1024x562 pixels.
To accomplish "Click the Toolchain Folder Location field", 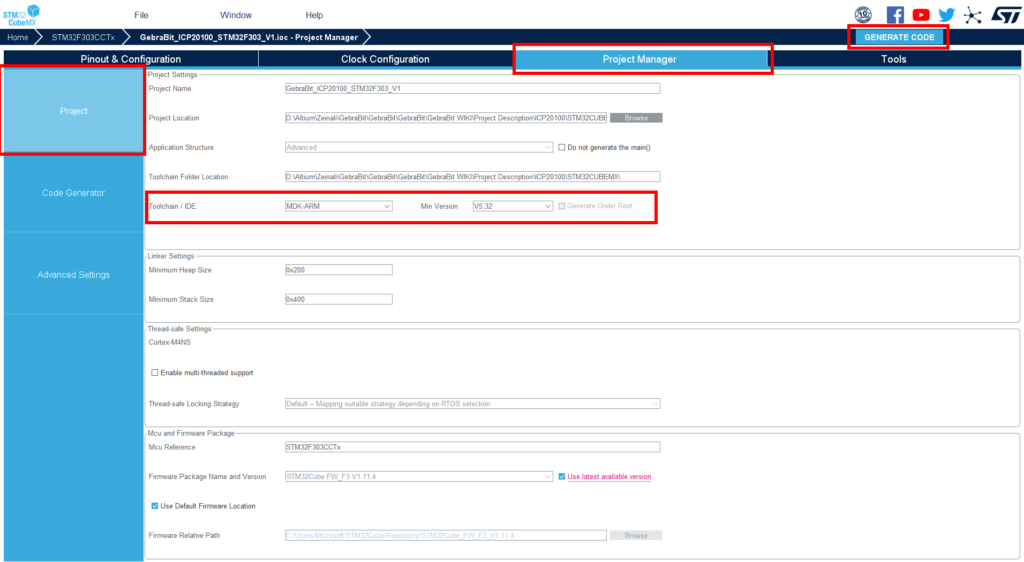I will [x=472, y=176].
